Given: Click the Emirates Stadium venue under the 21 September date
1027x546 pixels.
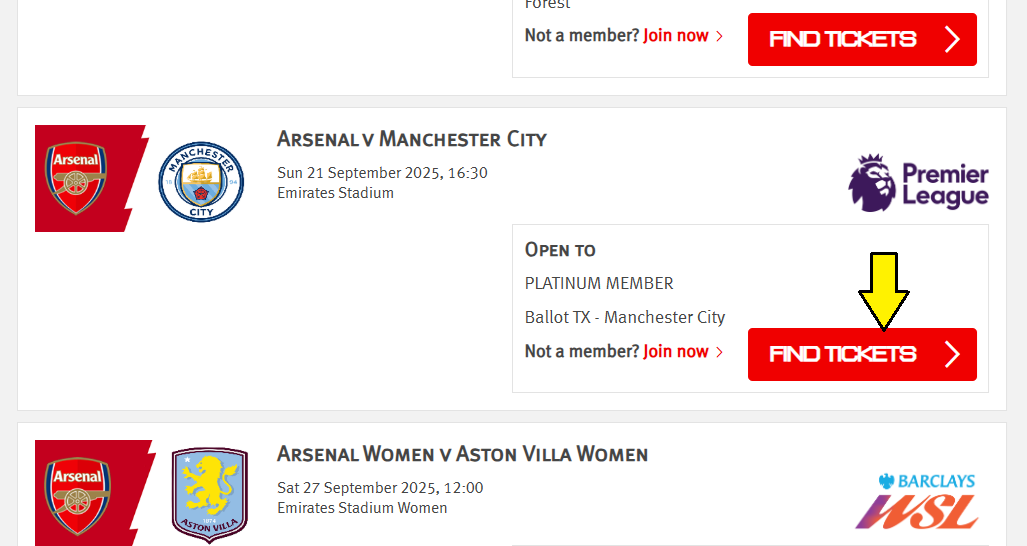Looking at the screenshot, I should click(335, 193).
